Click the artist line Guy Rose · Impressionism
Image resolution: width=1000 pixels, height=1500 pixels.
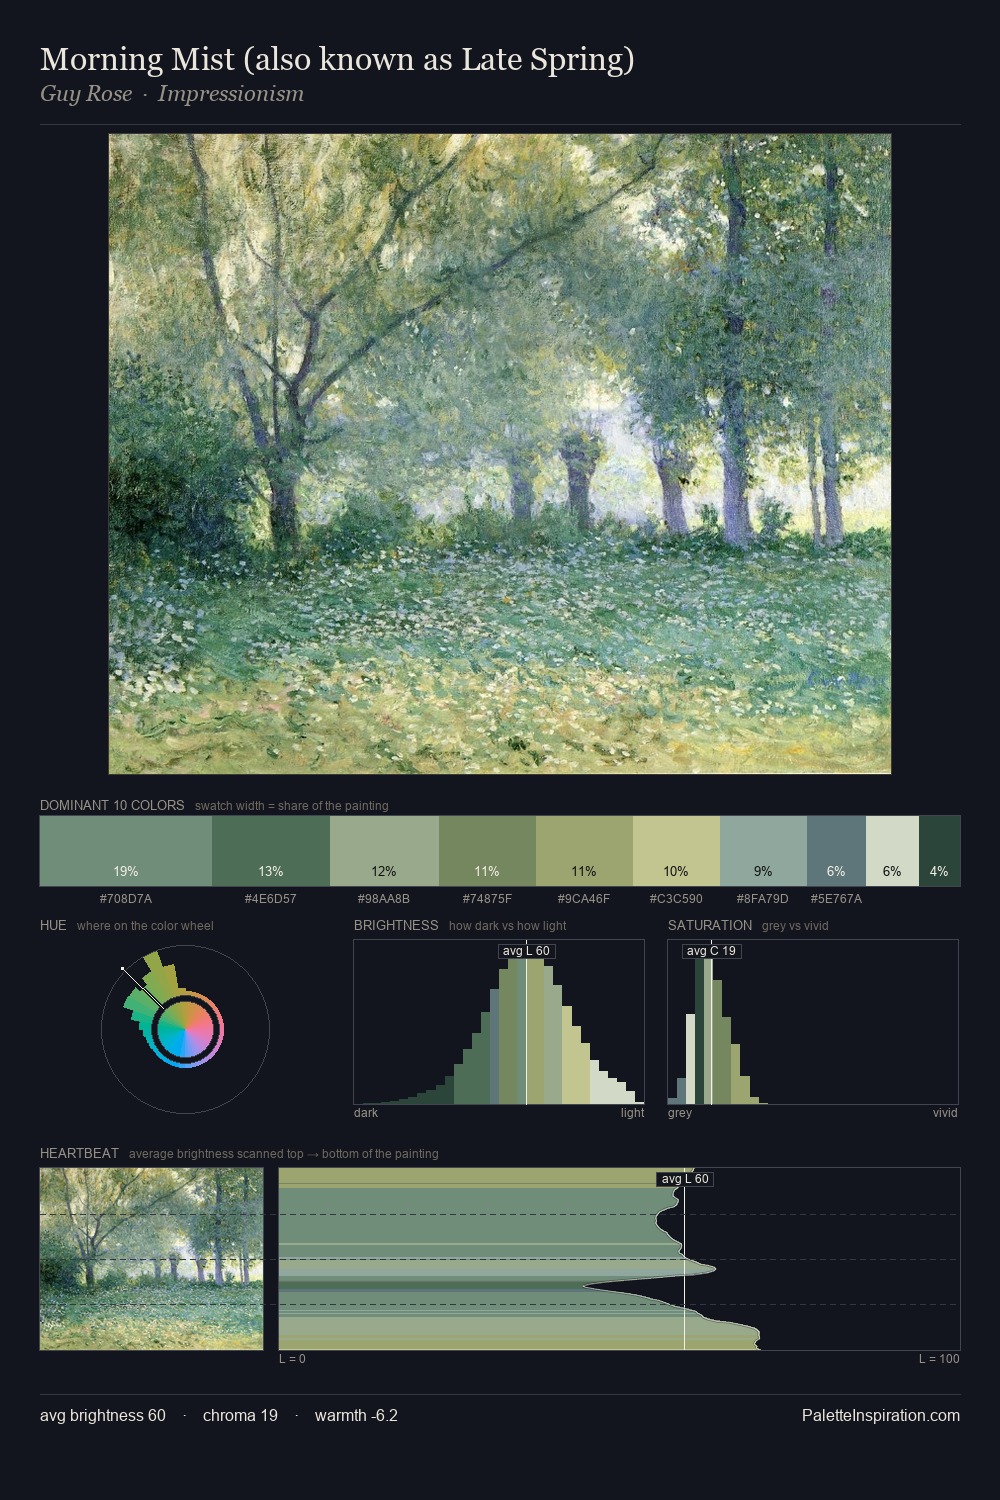tap(172, 94)
